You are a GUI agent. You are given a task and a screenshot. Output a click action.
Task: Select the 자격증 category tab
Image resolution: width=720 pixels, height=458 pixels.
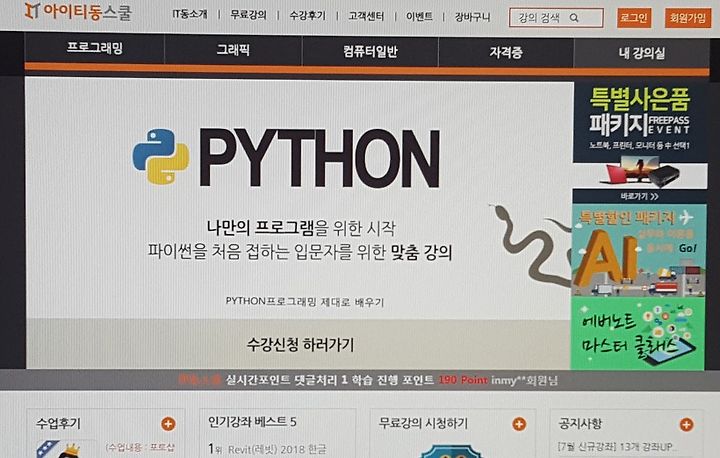pyautogui.click(x=506, y=52)
